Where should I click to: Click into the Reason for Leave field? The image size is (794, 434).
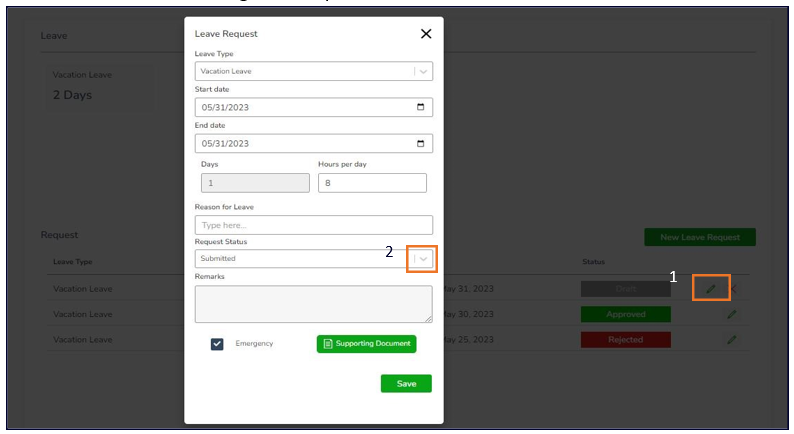click(x=313, y=225)
